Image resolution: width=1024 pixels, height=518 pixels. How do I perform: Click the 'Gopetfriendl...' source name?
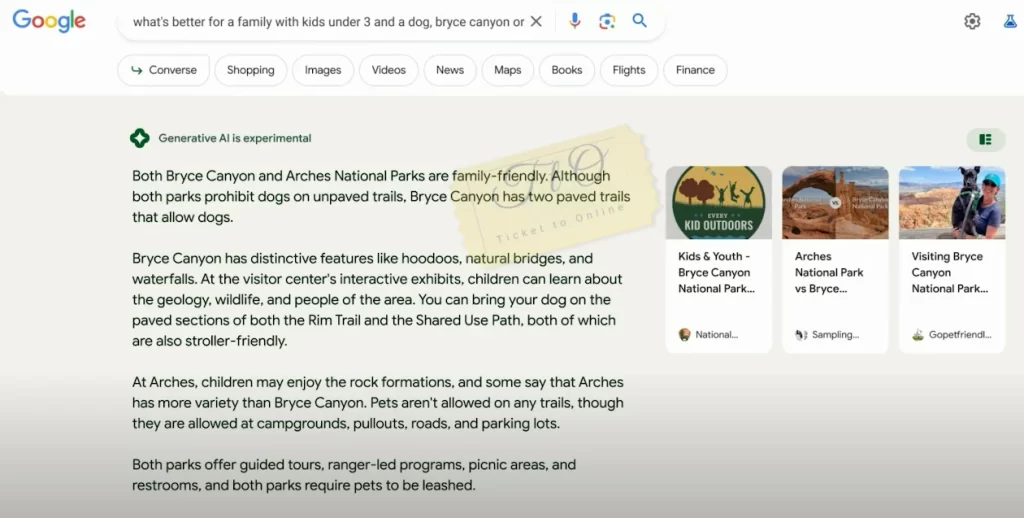point(960,334)
